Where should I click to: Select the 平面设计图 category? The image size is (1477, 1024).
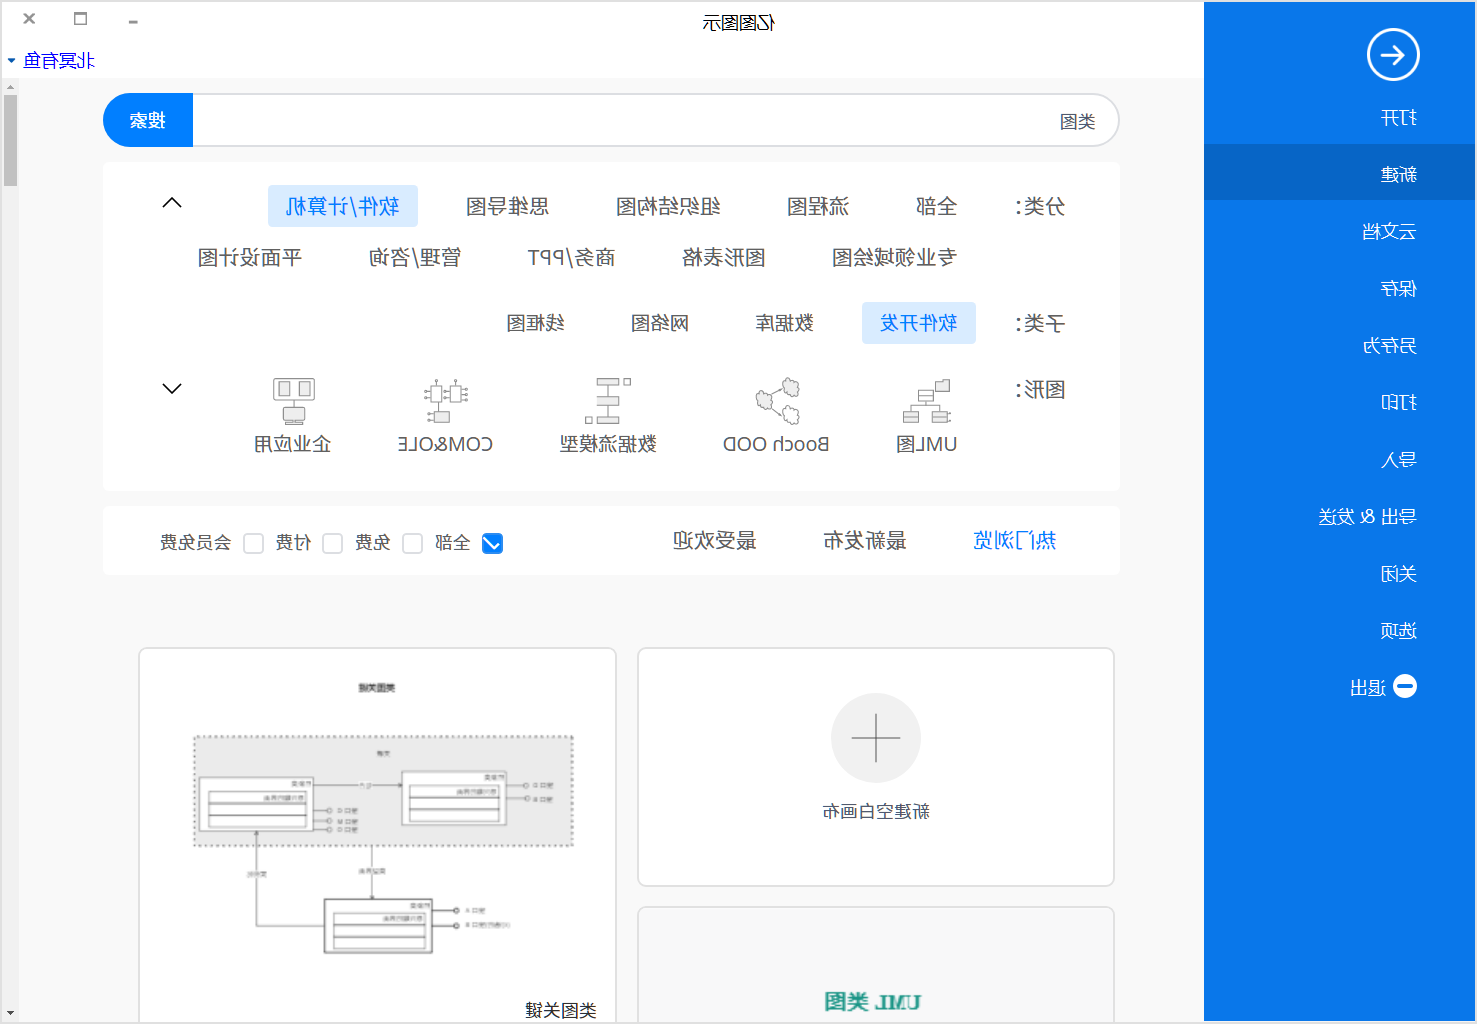250,258
